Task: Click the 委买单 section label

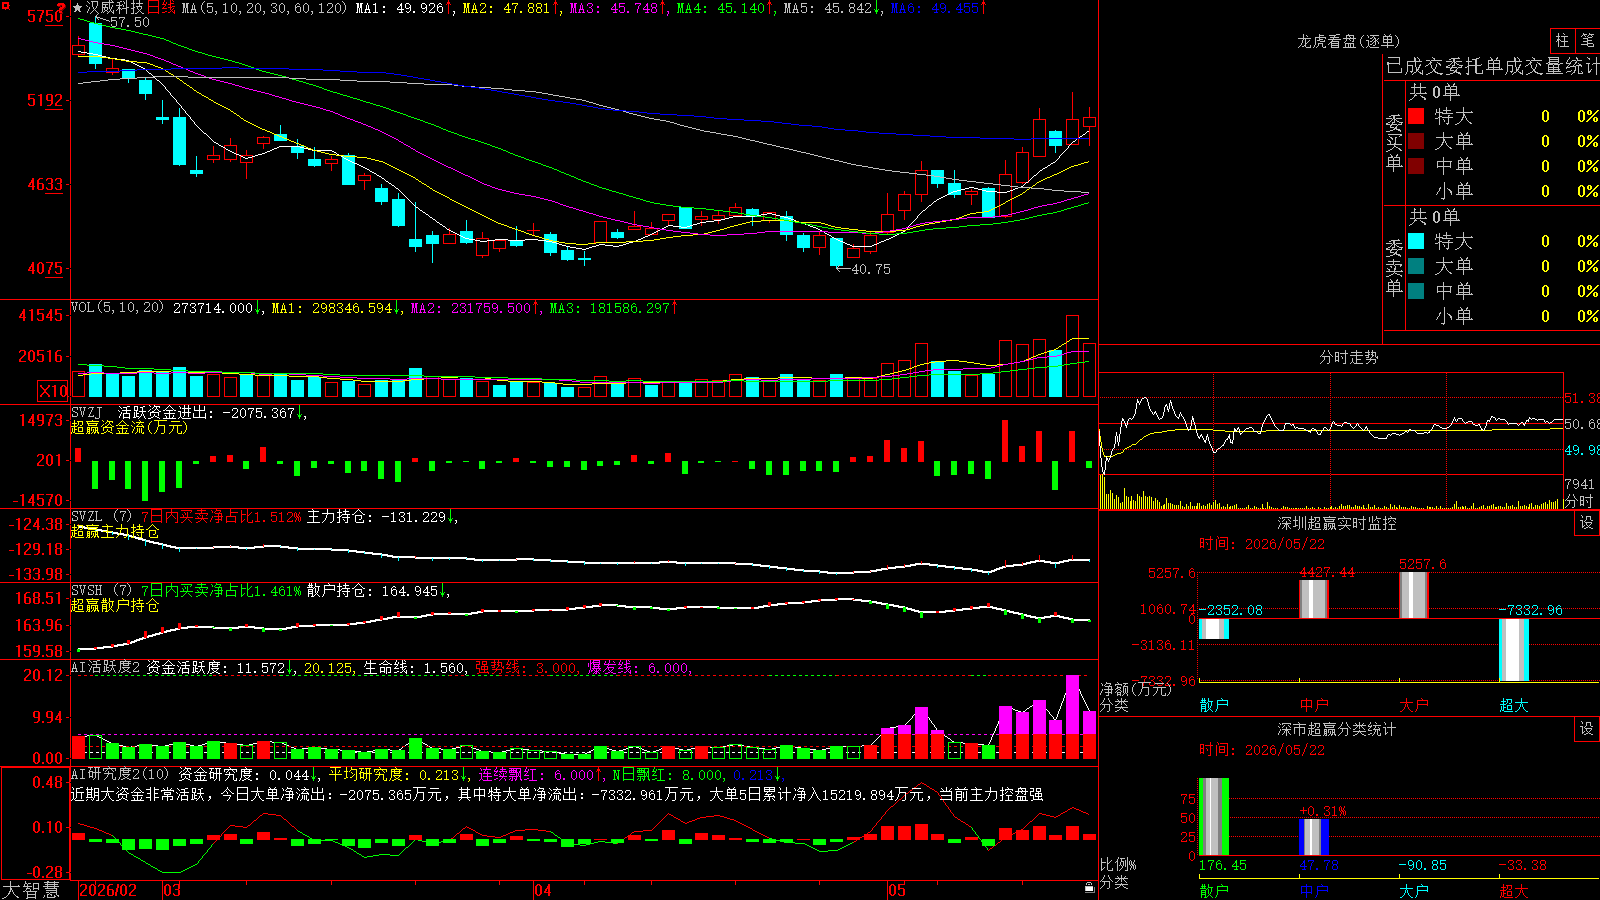Action: click(x=1394, y=142)
